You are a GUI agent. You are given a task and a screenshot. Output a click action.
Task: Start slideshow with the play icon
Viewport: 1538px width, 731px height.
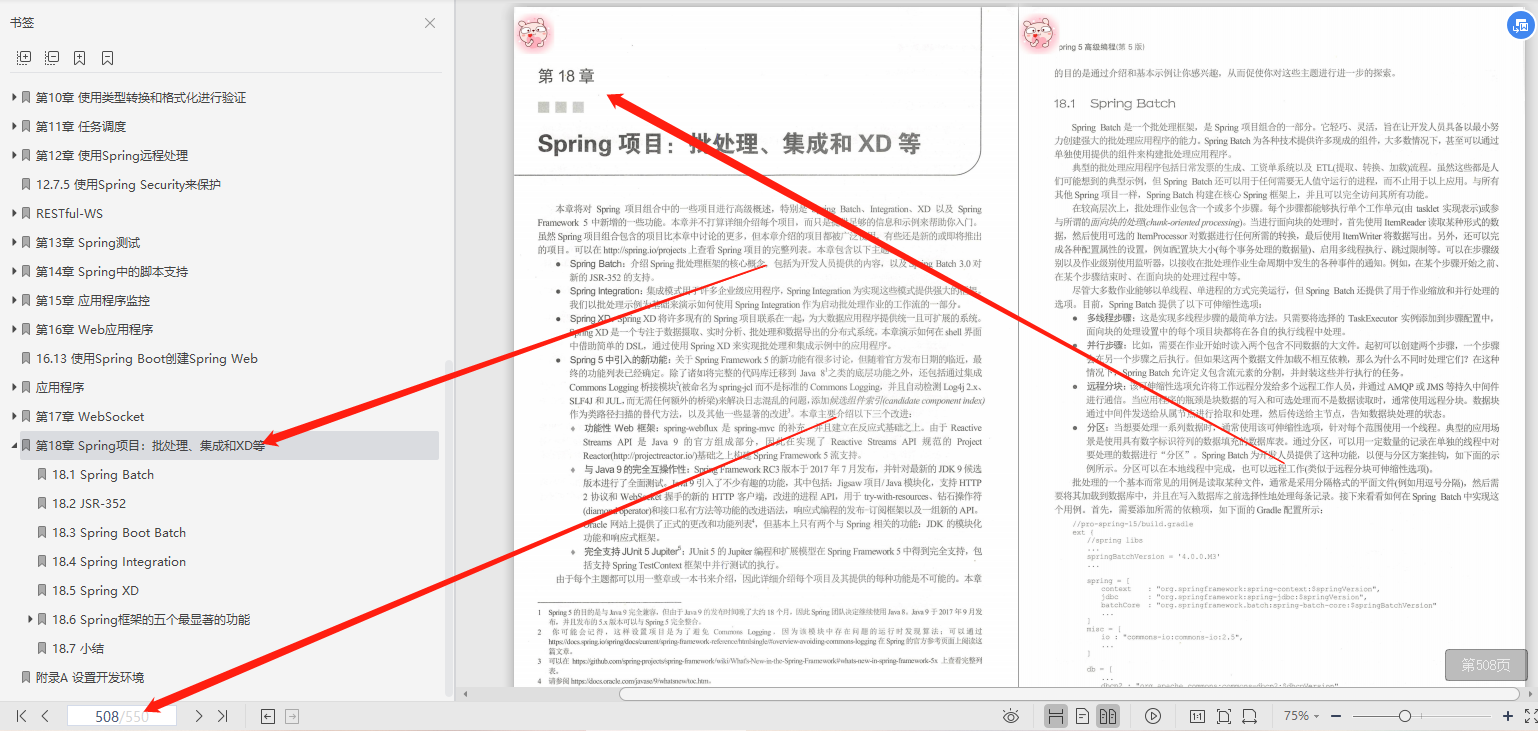[x=1153, y=716]
